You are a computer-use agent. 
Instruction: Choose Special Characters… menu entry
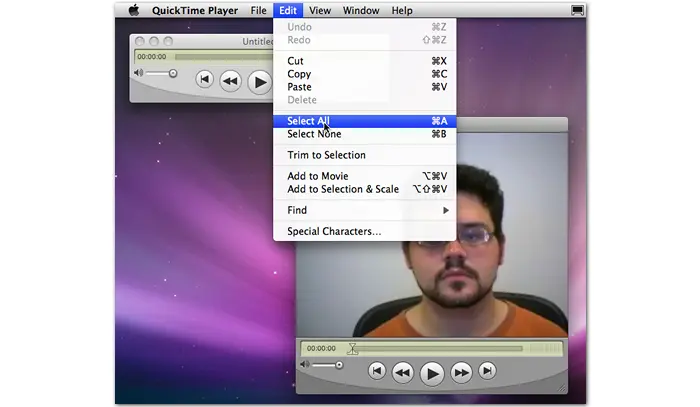click(365, 231)
